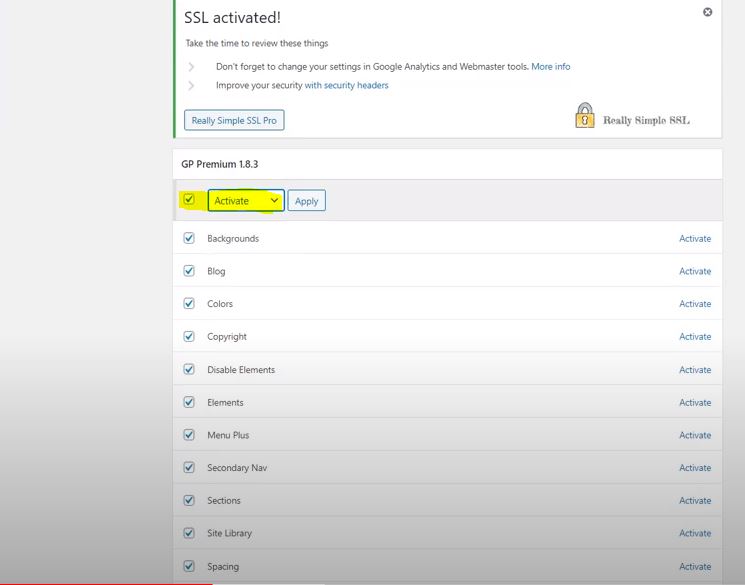This screenshot has width=745, height=585.
Task: Click the Menu Plus label
Action: tap(228, 435)
